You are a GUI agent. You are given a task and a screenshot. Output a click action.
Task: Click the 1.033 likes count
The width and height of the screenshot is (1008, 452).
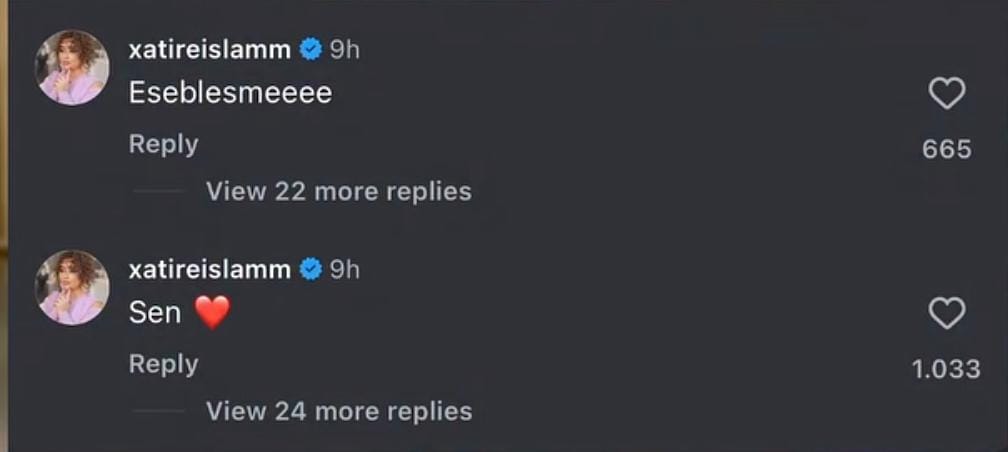[946, 369]
